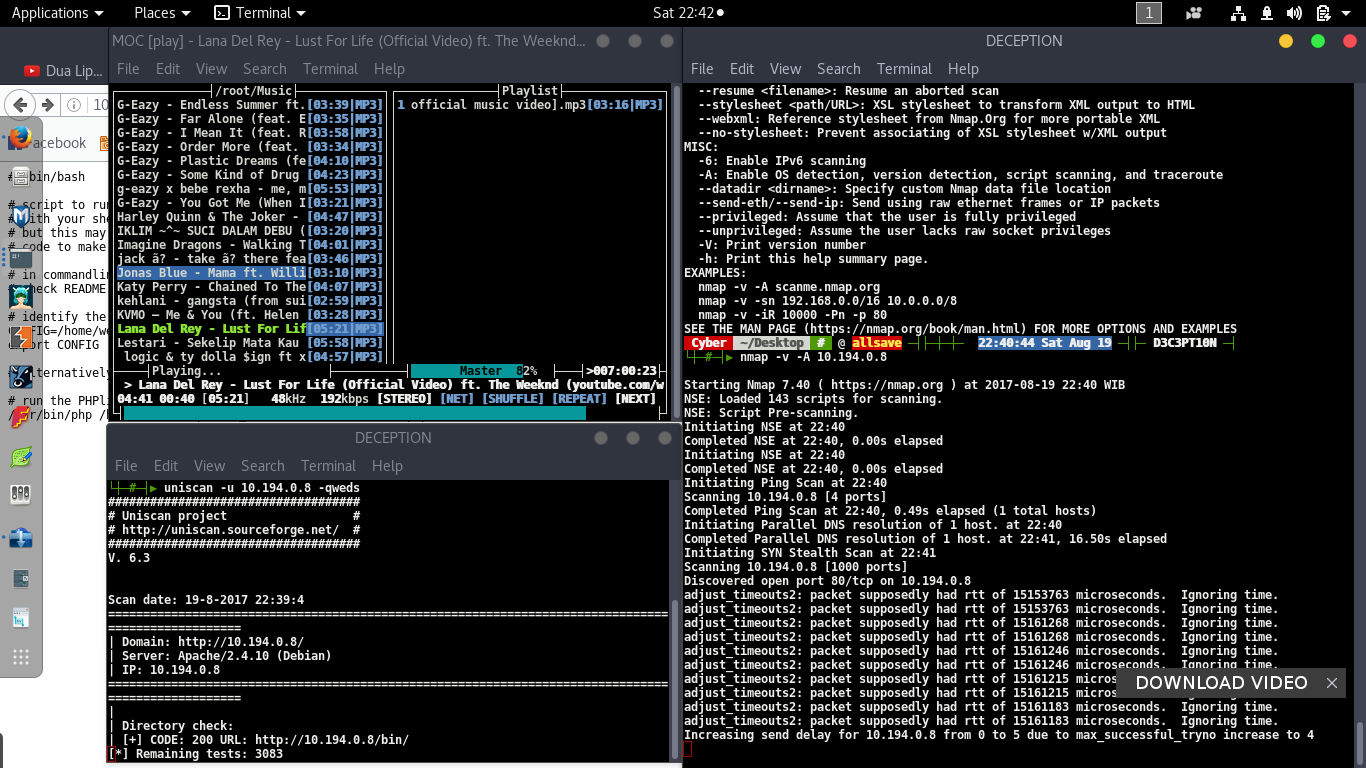The width and height of the screenshot is (1366, 768).
Task: Close the DOWNLOAD VIDEO overlay with X
Action: (1332, 683)
